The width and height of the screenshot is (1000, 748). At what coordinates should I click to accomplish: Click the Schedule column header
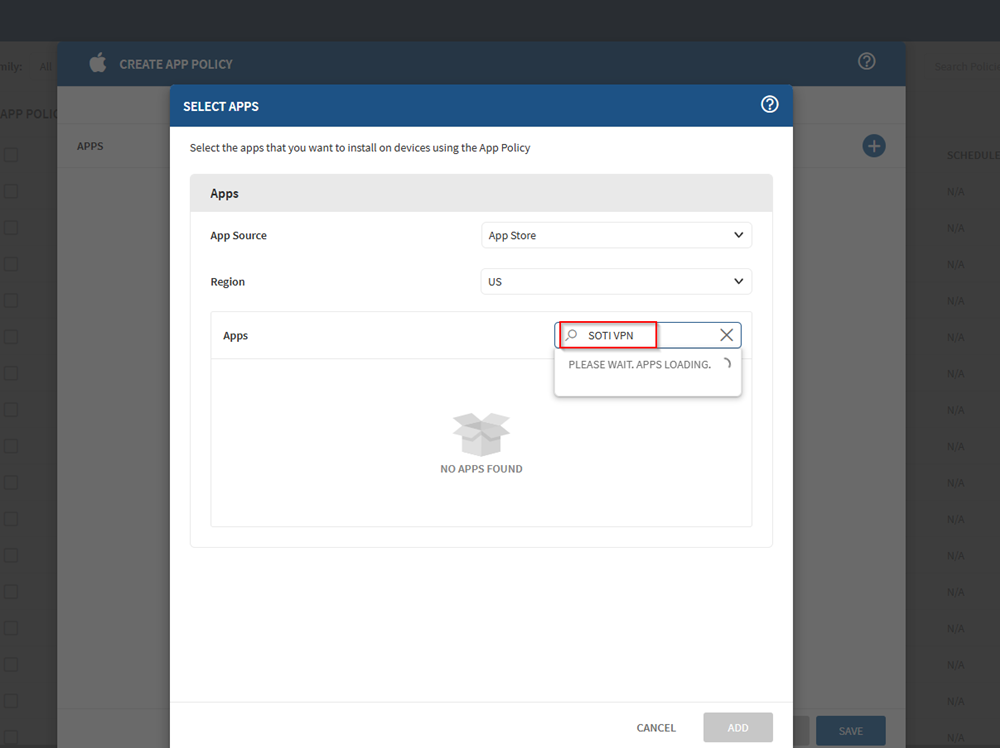click(972, 156)
